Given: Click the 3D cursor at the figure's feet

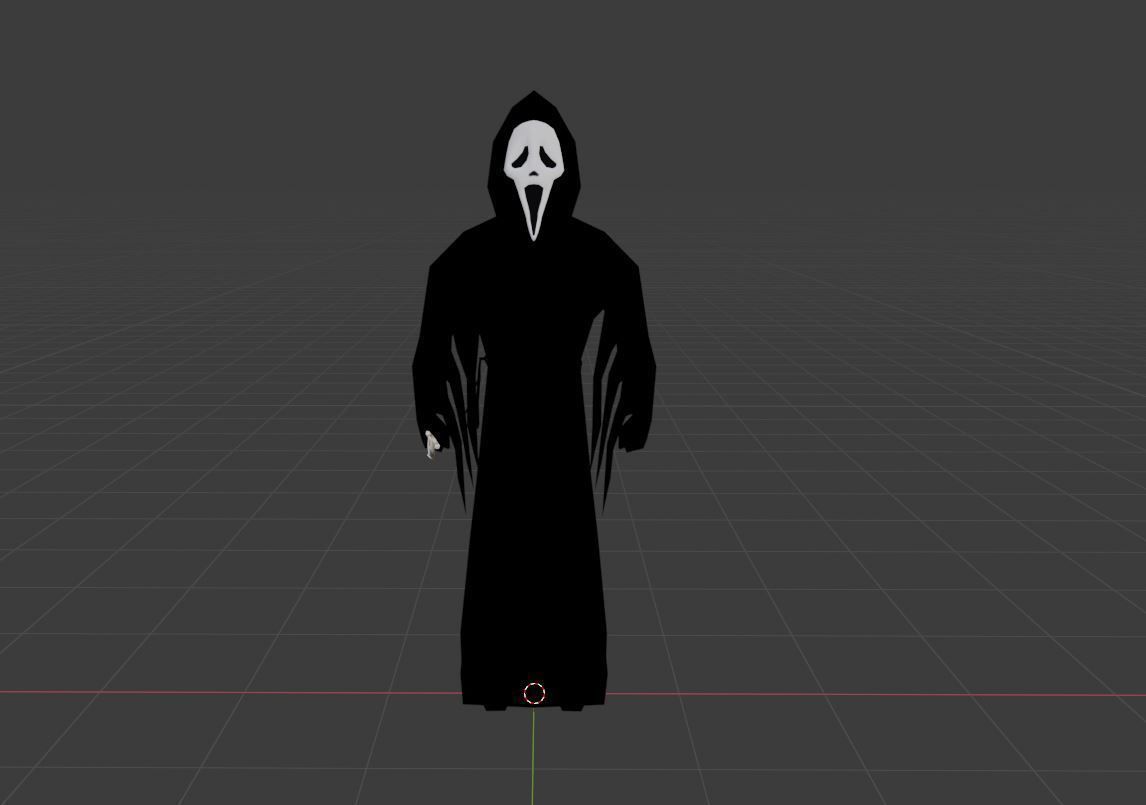Looking at the screenshot, I should (534, 693).
